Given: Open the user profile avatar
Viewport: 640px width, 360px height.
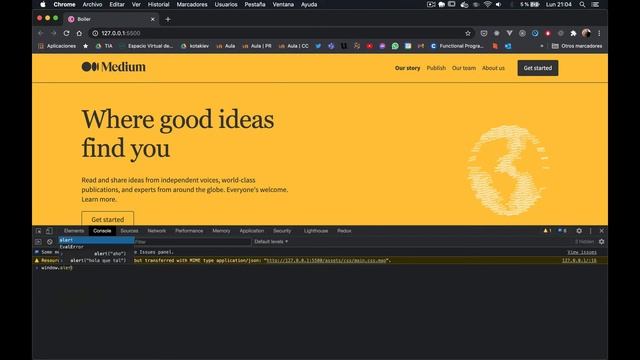Looking at the screenshot, I should tap(586, 33).
